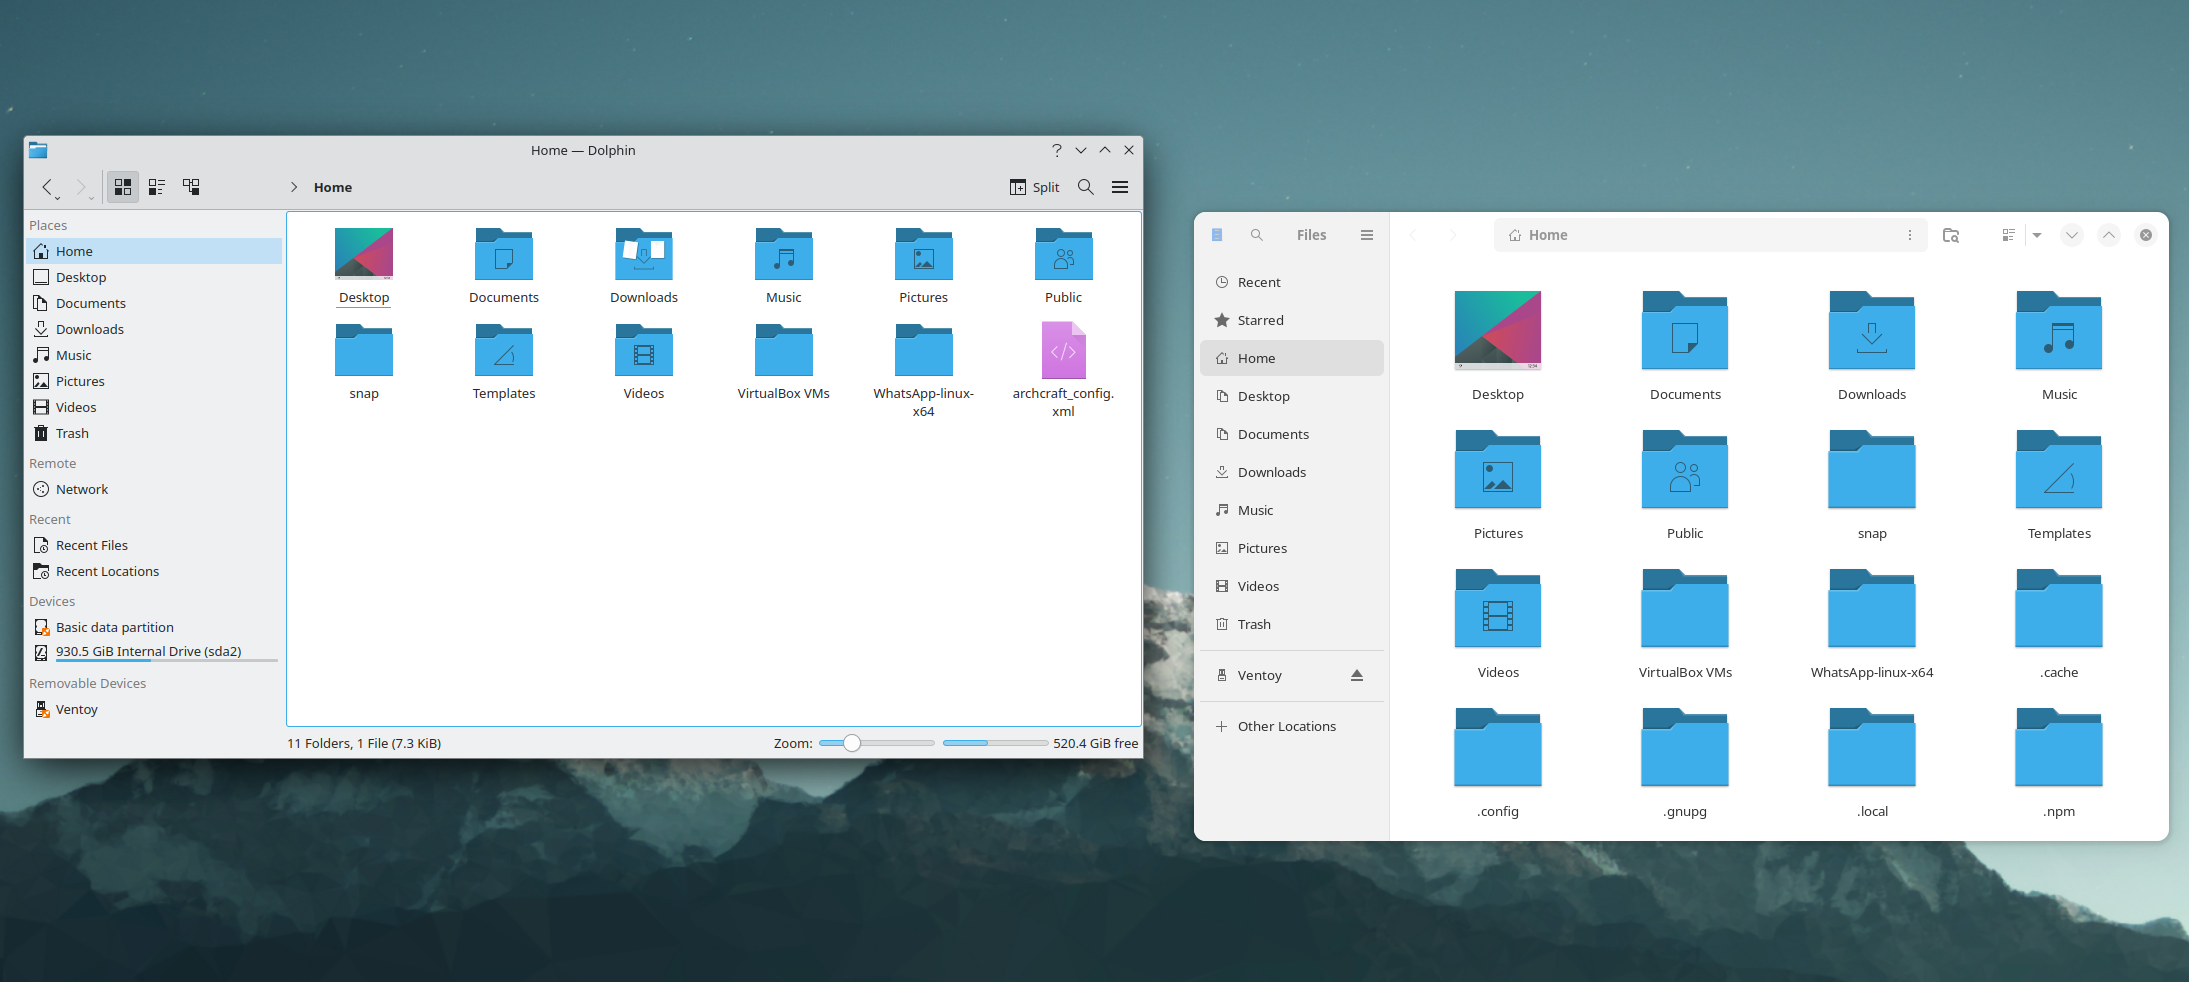Click the search icon in Files sidebar
The image size is (2189, 982).
point(1256,235)
